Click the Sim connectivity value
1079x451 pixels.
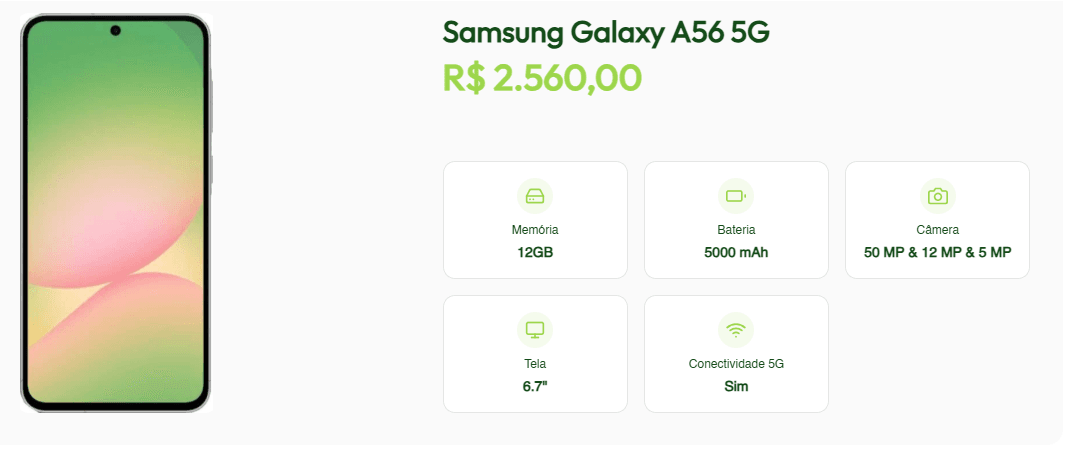point(736,386)
